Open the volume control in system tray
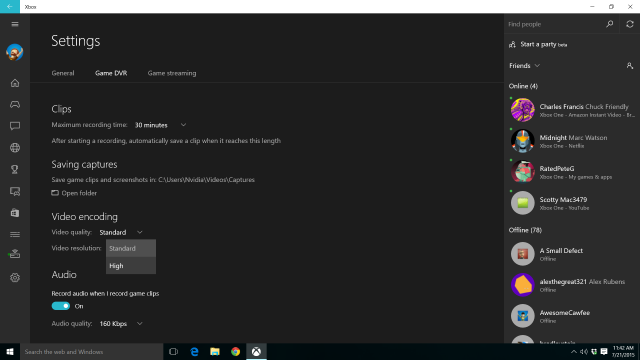This screenshot has height=360, width=640. [584, 352]
